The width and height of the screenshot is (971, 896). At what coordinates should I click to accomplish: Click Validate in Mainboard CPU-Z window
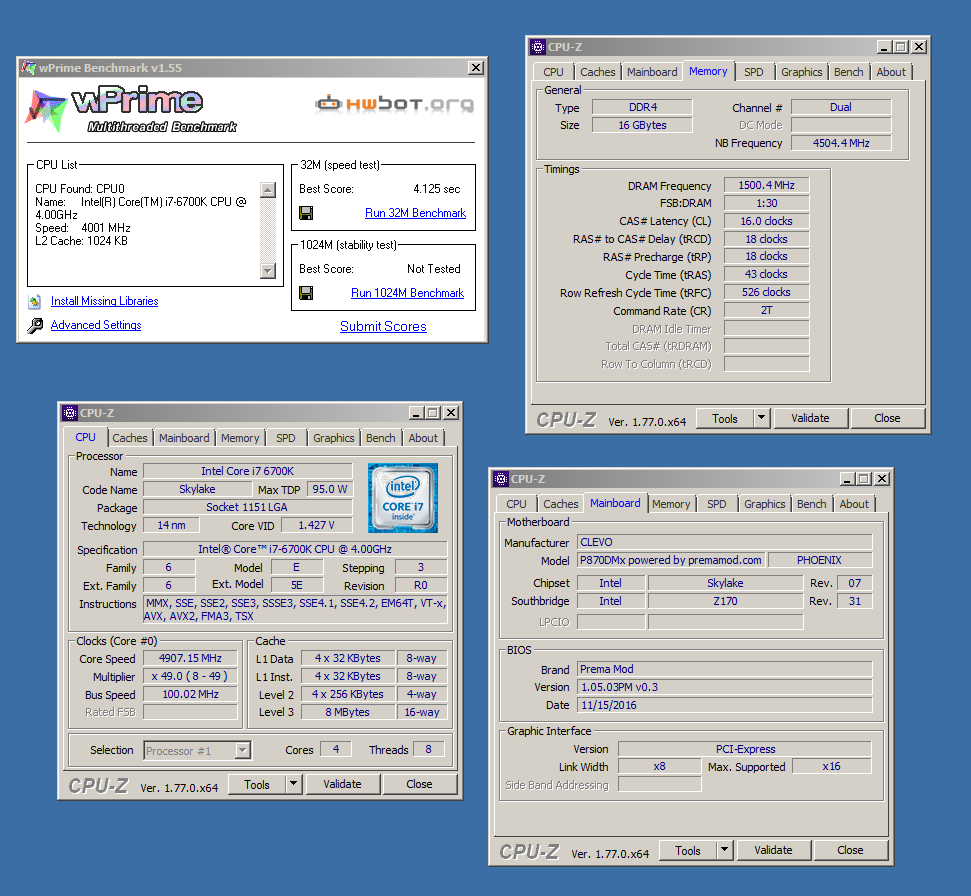click(773, 851)
